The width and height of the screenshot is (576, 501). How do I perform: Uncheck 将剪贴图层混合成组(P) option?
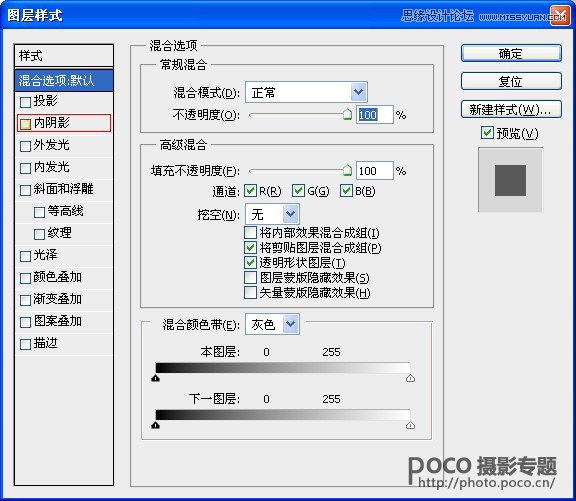pos(250,247)
